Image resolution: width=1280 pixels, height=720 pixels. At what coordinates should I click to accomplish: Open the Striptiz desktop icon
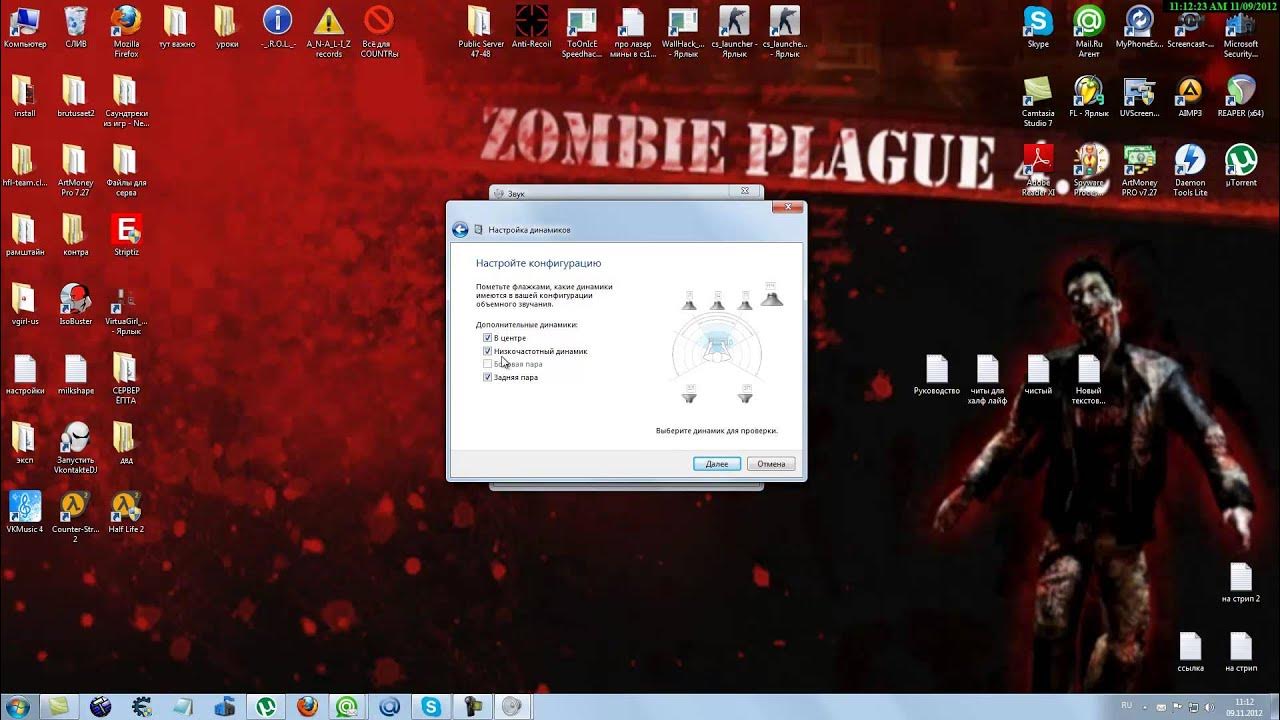click(126, 235)
